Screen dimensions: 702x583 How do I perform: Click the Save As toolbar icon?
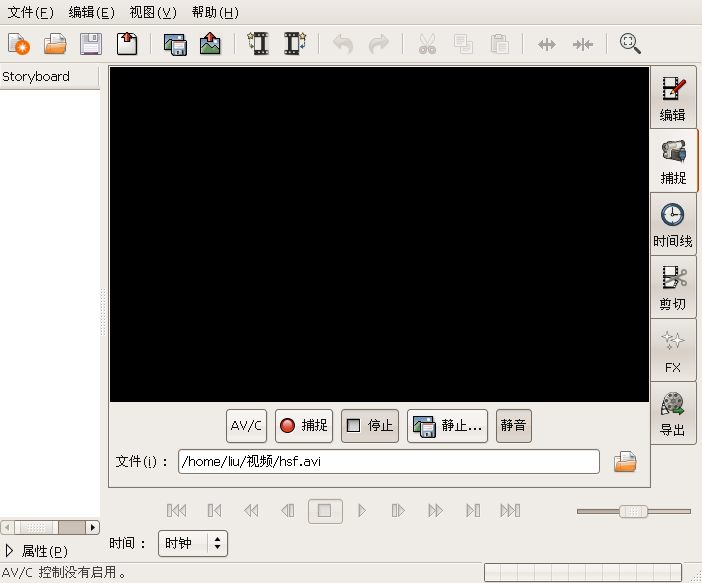(x=127, y=44)
